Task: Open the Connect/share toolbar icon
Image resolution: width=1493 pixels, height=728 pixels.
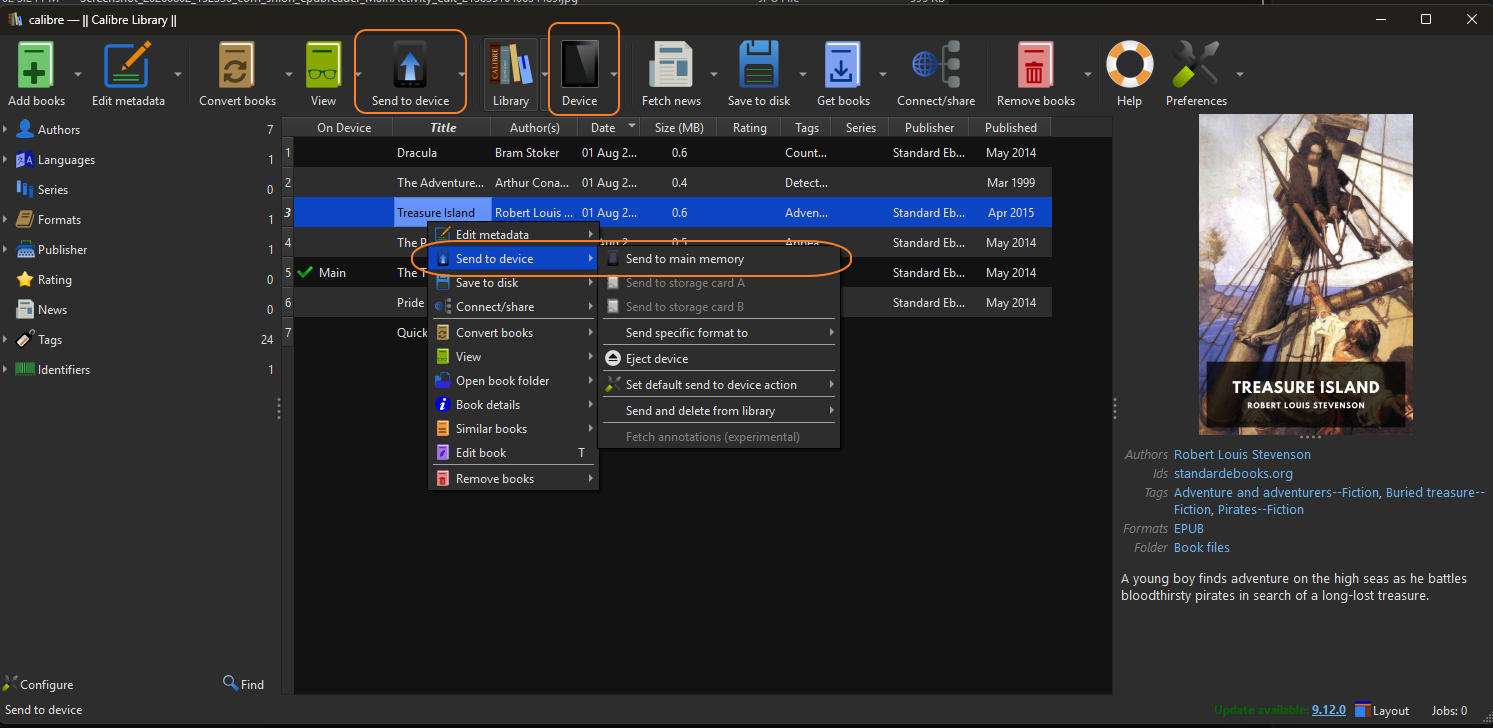Action: coord(936,66)
